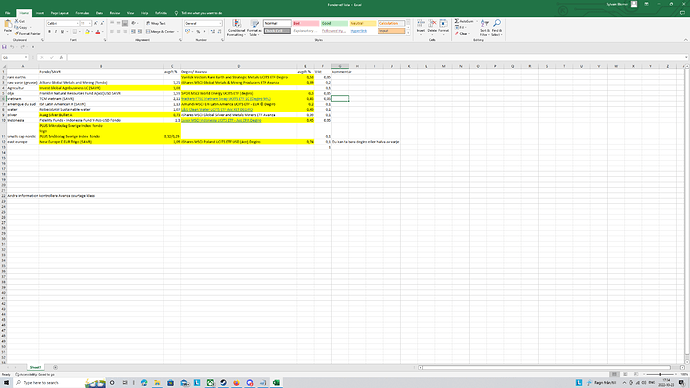The image size is (690, 388).
Task: Open the Name Box dropdown
Action: (26, 58)
